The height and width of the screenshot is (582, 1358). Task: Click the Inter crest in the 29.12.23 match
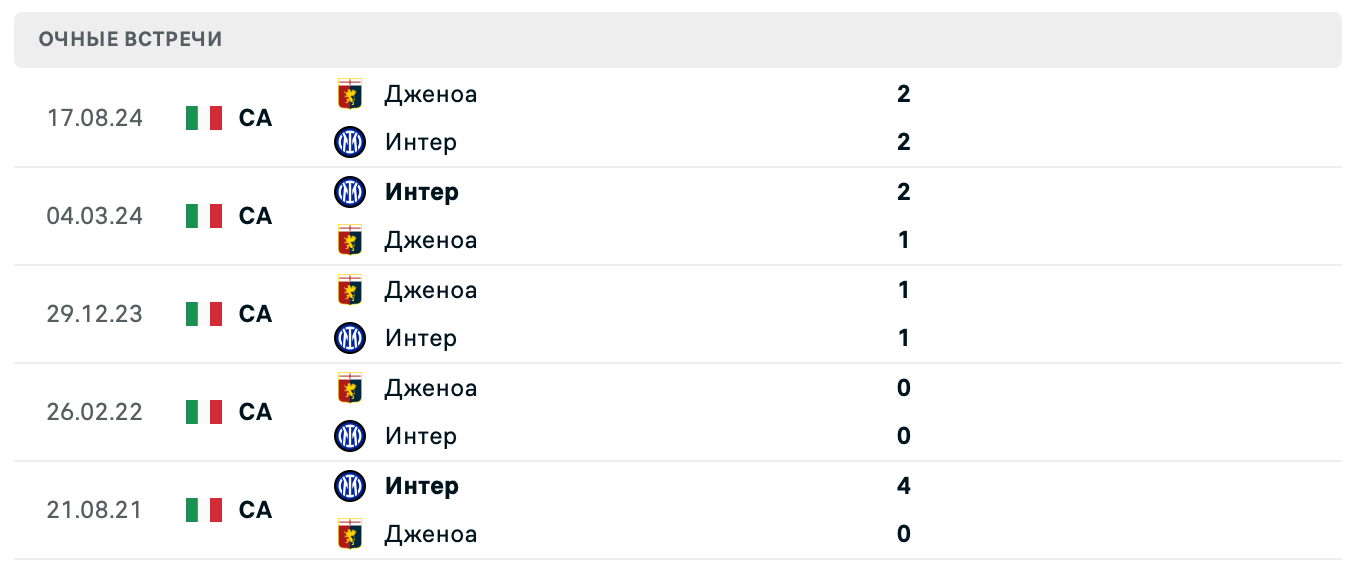point(350,338)
